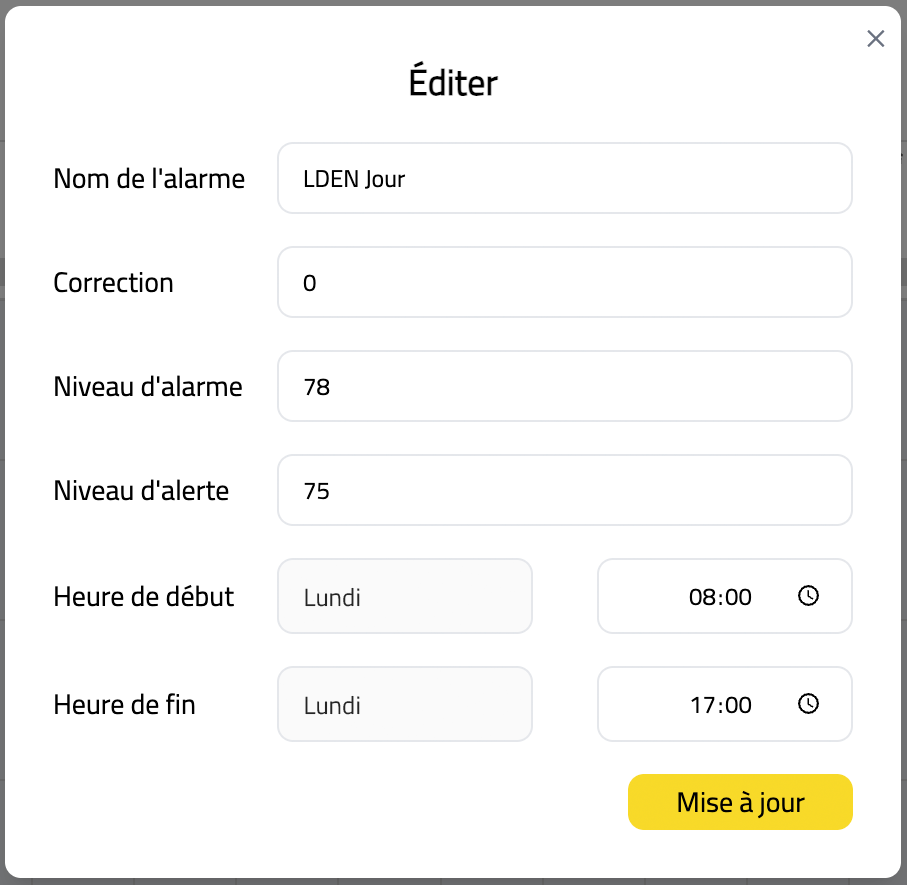Click the "Niveau d'alerte" label
907x885 pixels.
coord(141,490)
